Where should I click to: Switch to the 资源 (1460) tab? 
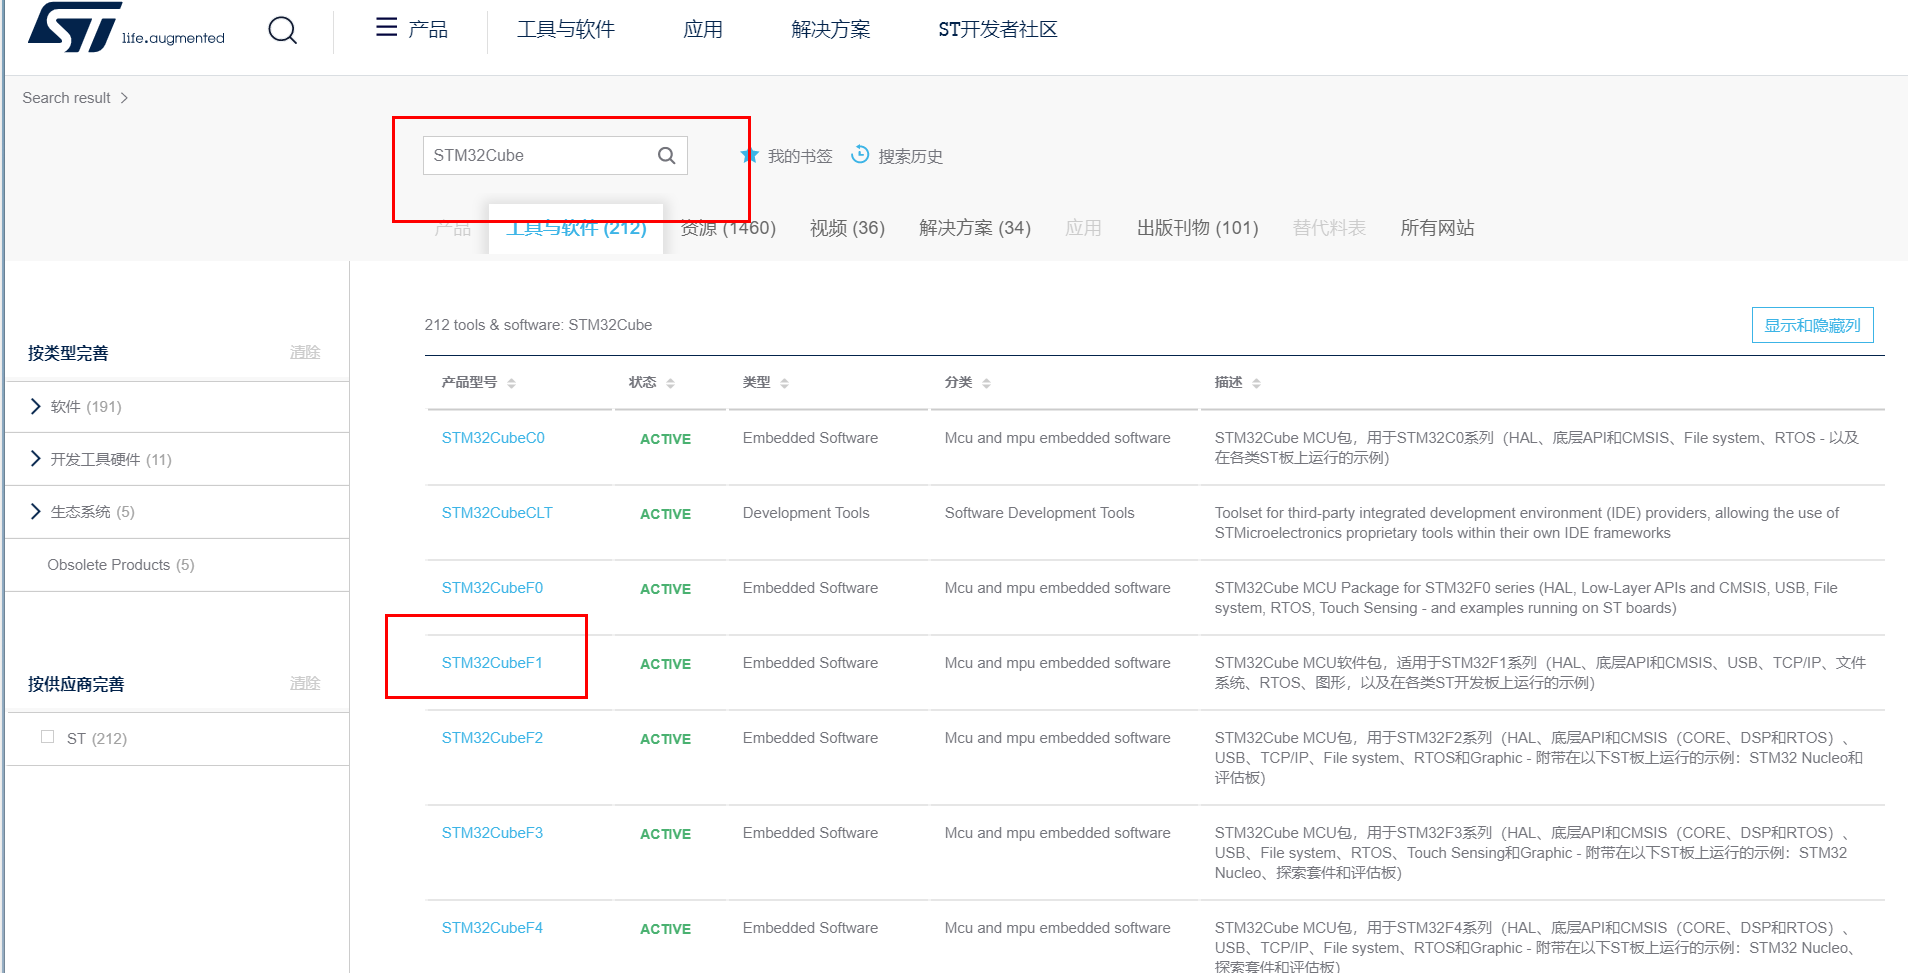pyautogui.click(x=728, y=228)
